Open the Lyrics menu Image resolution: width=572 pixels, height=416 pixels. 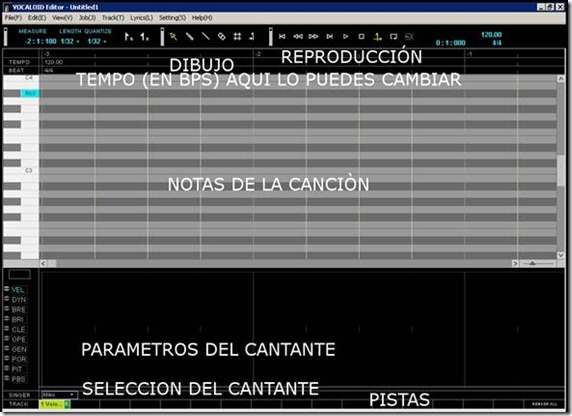(x=142, y=18)
